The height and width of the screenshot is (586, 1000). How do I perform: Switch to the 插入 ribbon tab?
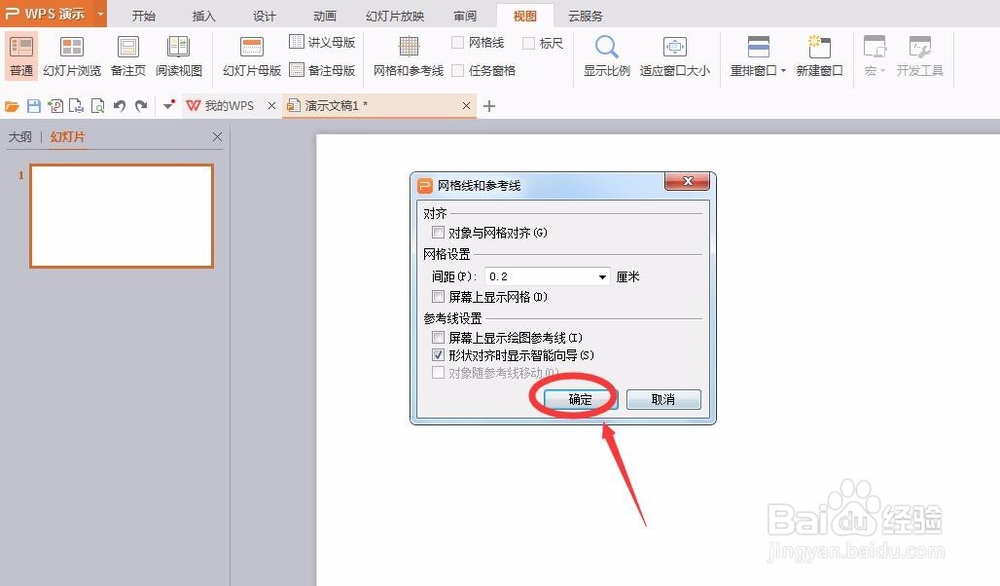pyautogui.click(x=203, y=15)
